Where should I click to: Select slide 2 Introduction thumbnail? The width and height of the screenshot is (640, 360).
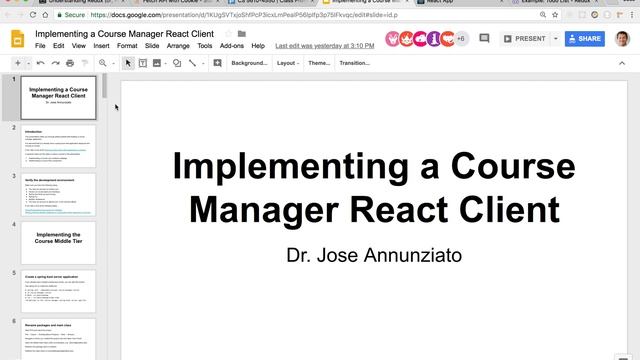coord(58,146)
